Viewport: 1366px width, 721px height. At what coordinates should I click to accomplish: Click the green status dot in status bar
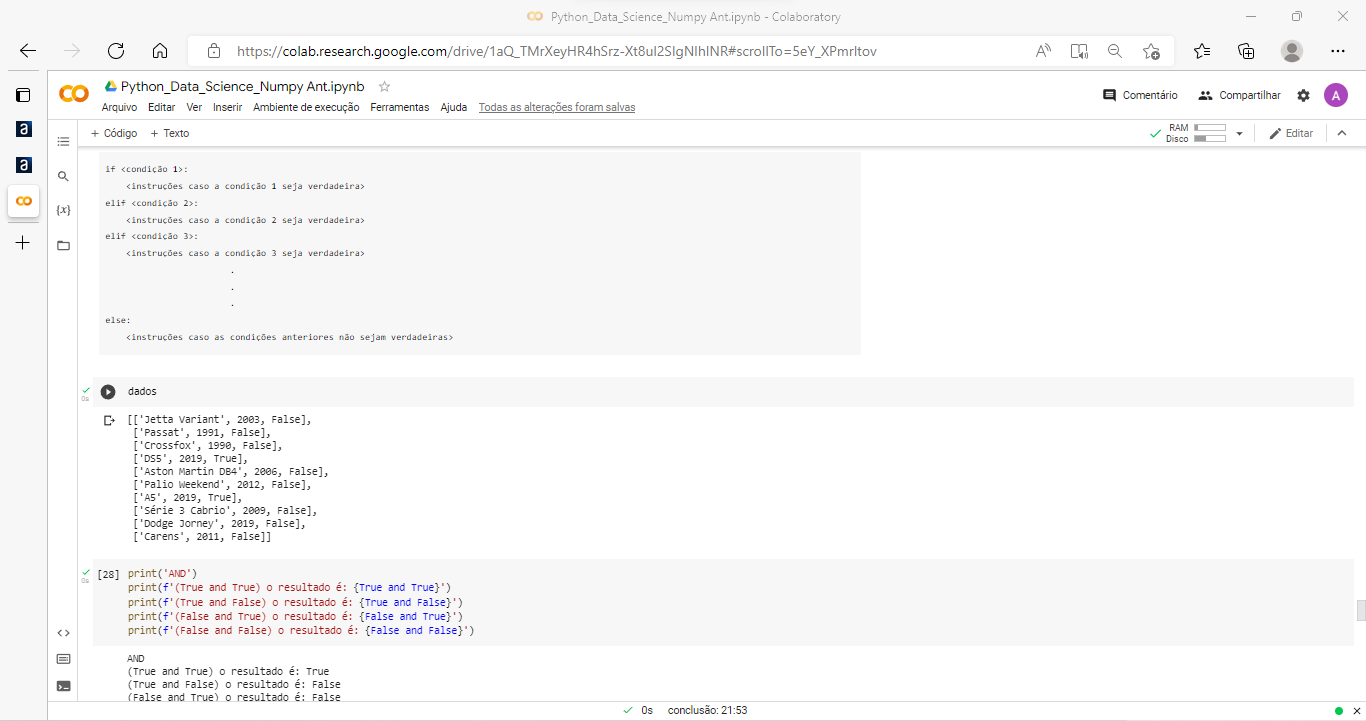pos(1338,711)
